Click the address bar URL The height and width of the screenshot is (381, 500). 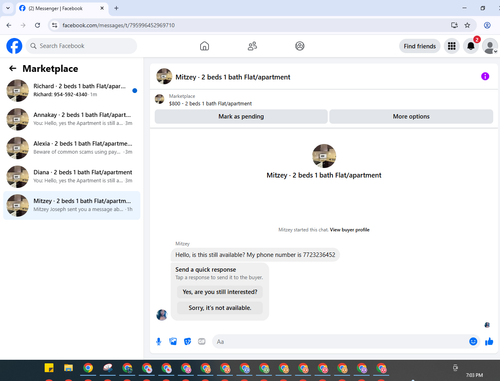coord(119,25)
